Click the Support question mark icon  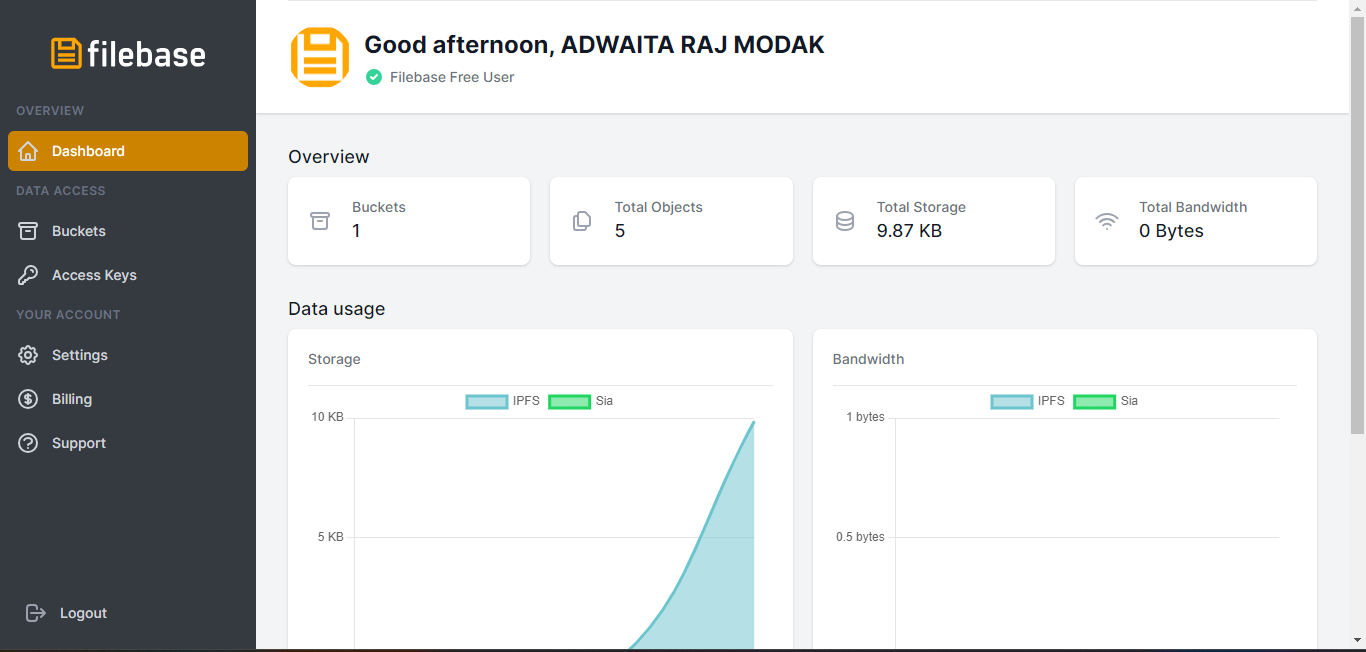(x=28, y=443)
